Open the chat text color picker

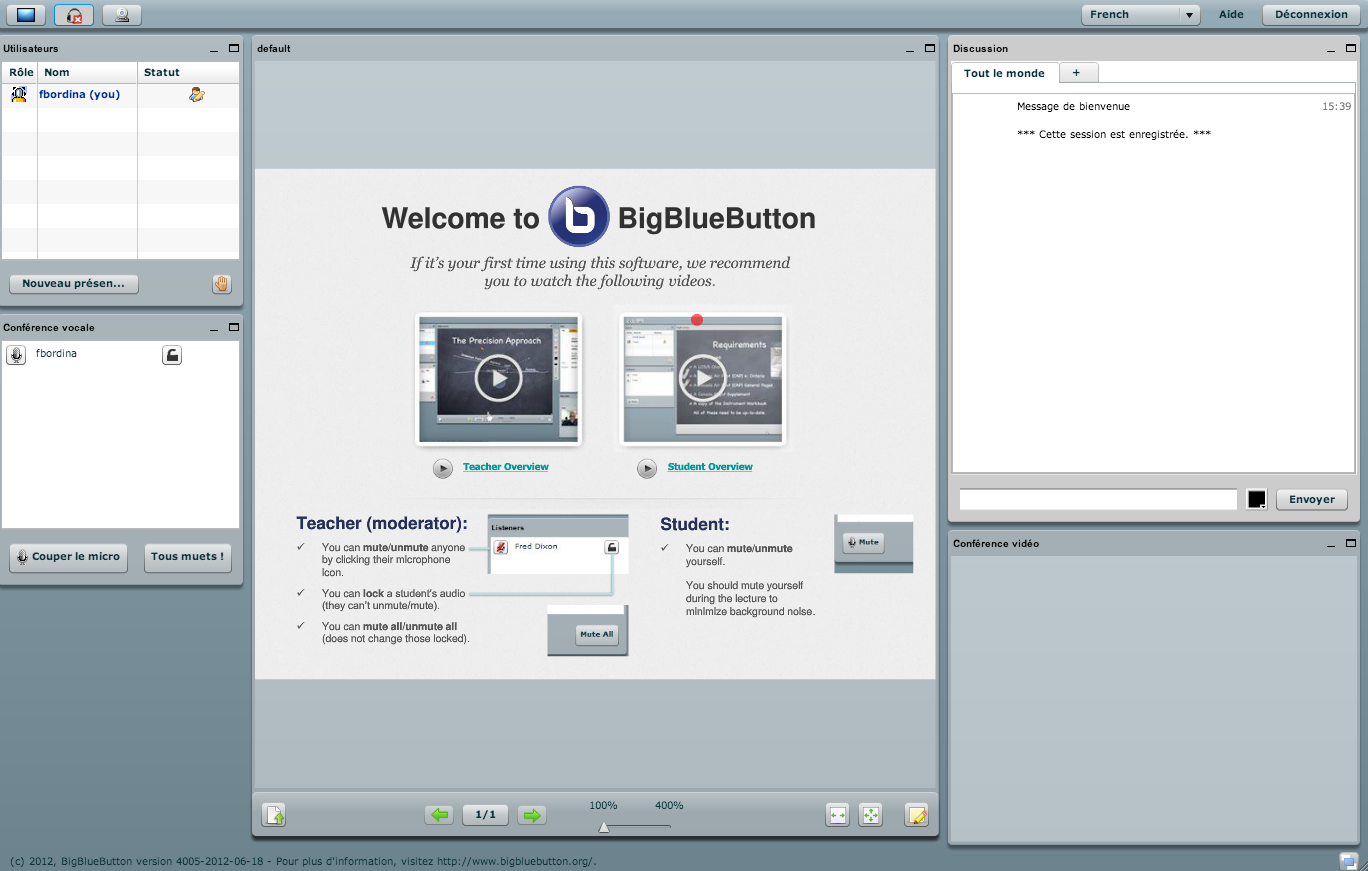pyautogui.click(x=1257, y=499)
